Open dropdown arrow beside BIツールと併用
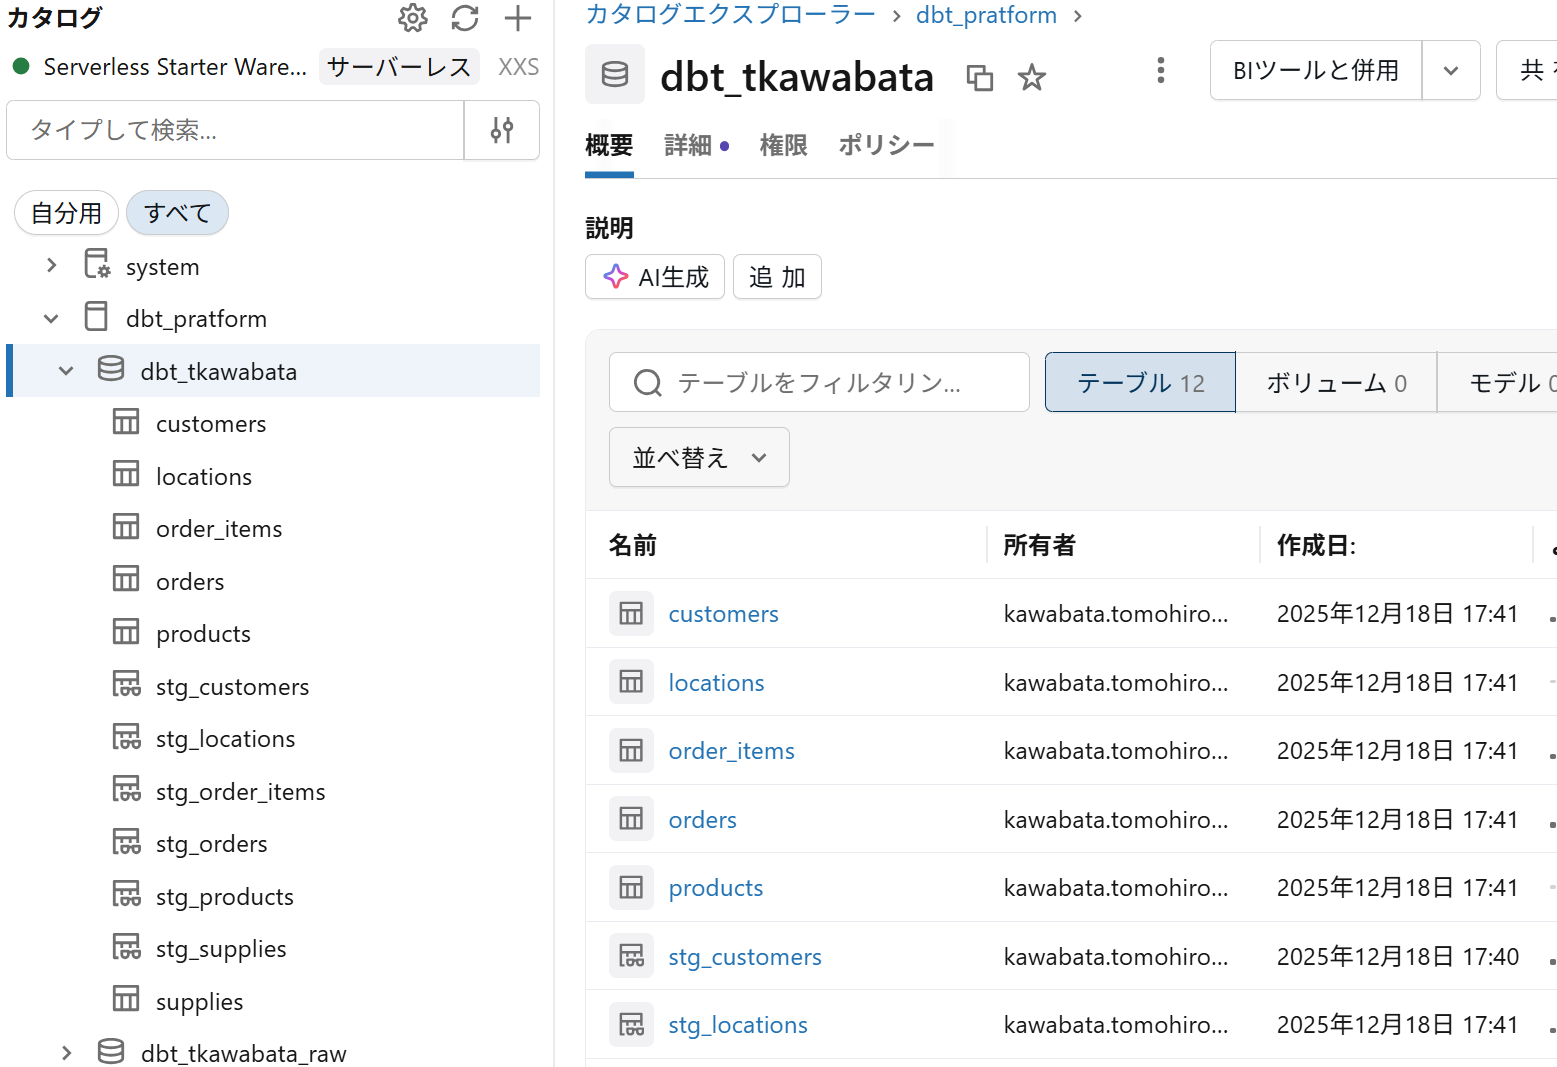The height and width of the screenshot is (1067, 1557). click(1451, 71)
